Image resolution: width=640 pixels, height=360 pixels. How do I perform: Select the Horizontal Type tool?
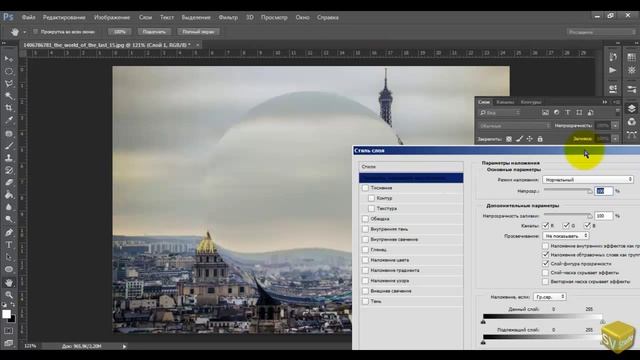[9, 245]
